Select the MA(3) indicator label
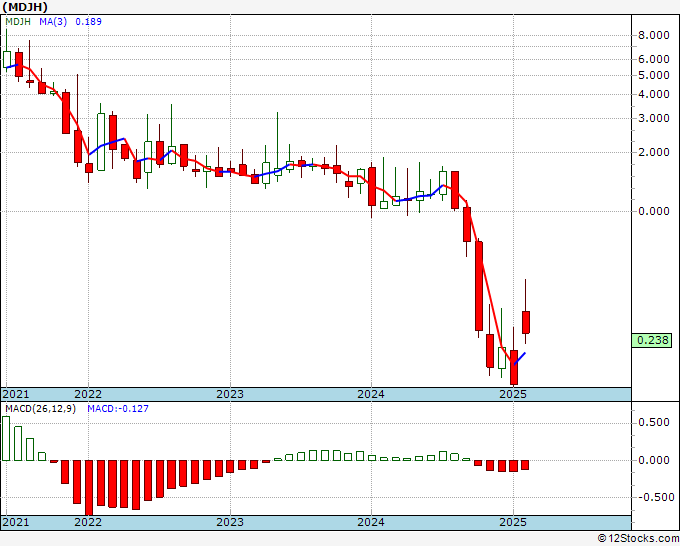Image resolution: width=680 pixels, height=546 pixels. pos(53,21)
